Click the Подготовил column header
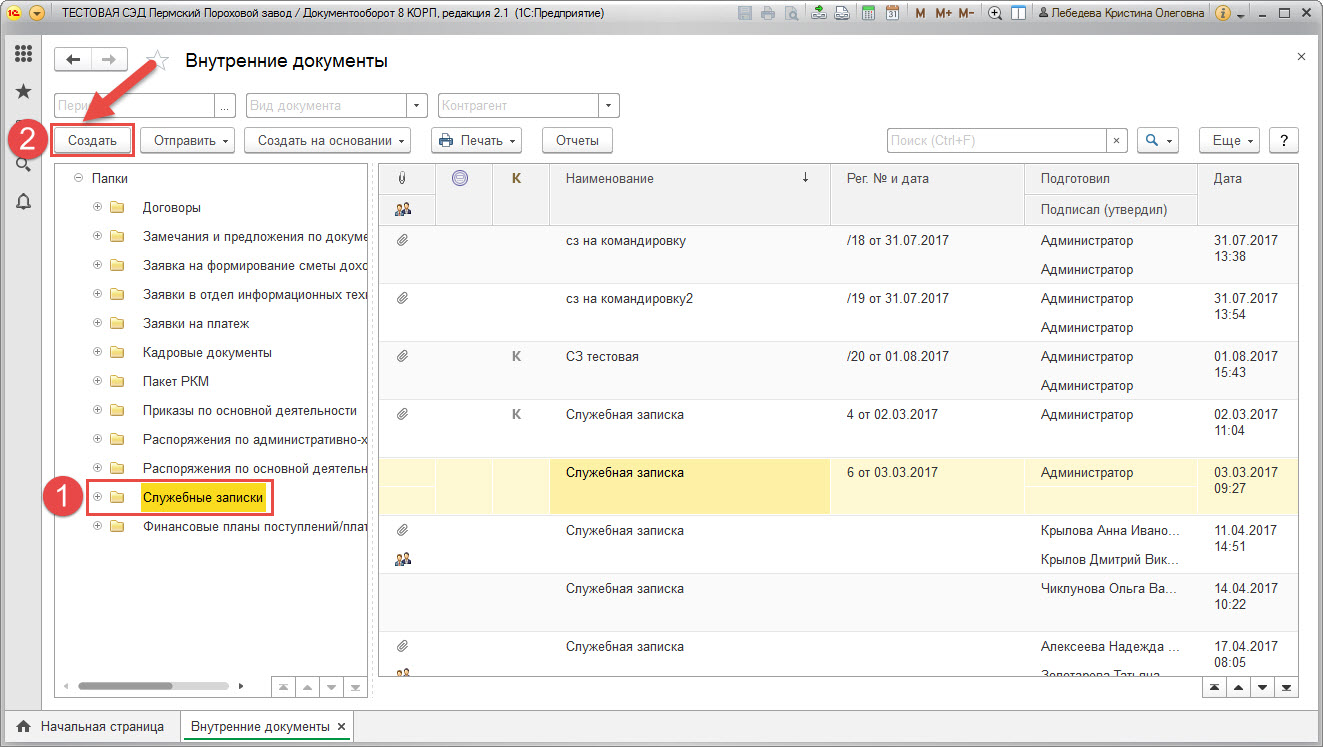 click(1111, 178)
